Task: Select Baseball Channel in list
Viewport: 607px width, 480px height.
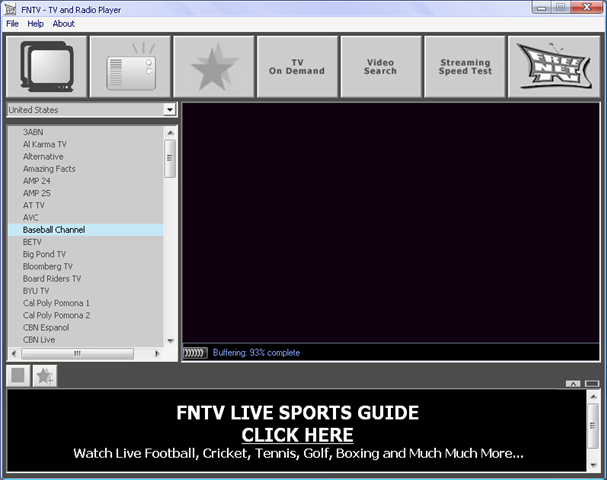Action: 86,230
